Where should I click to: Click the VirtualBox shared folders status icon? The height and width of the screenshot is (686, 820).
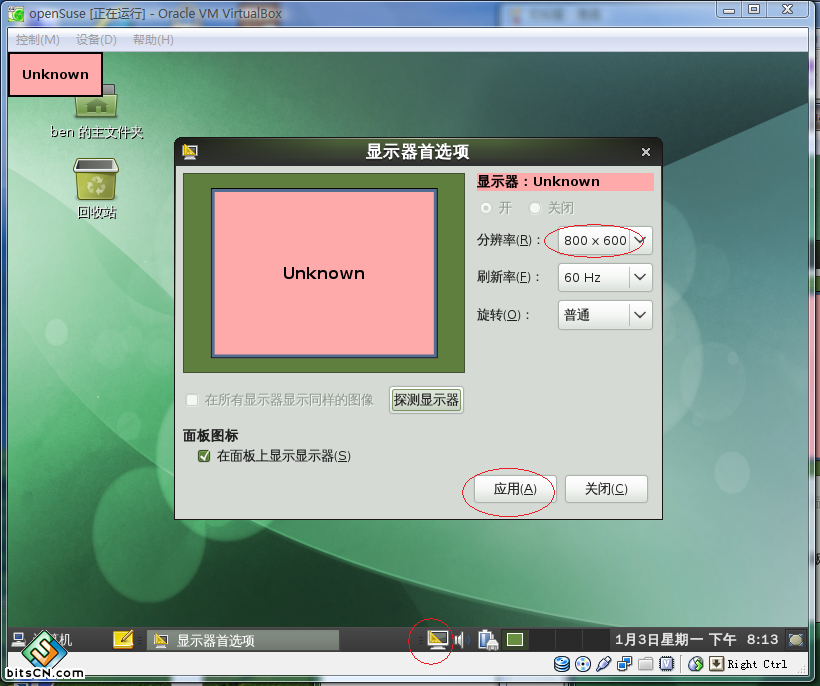pyautogui.click(x=645, y=664)
